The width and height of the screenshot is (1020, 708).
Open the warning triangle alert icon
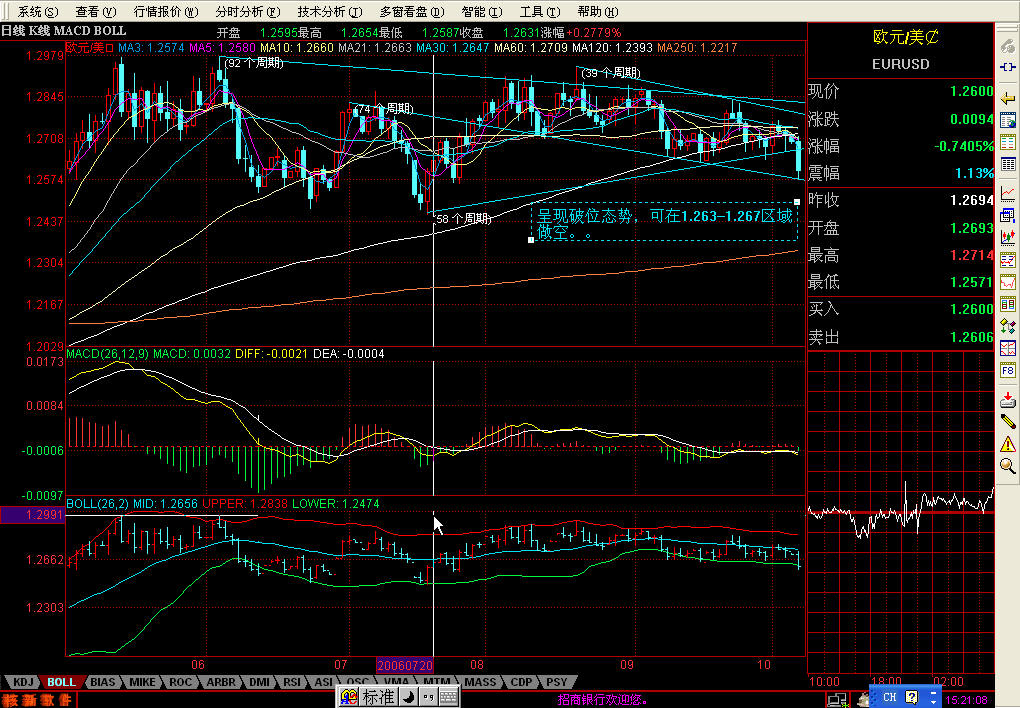tap(1008, 444)
